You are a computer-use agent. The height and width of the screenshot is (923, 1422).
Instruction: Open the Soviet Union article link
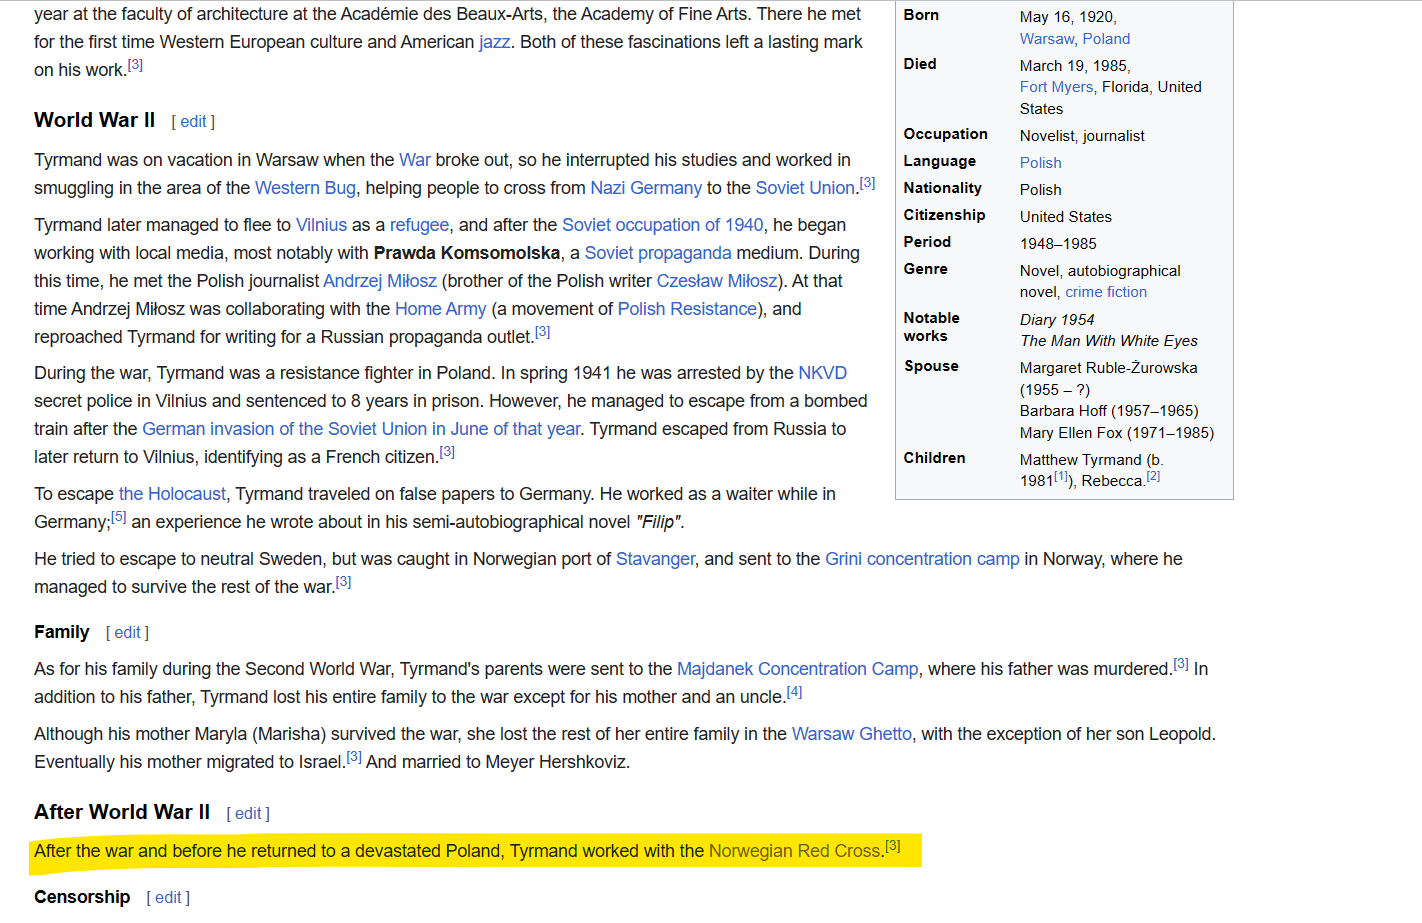pos(805,188)
